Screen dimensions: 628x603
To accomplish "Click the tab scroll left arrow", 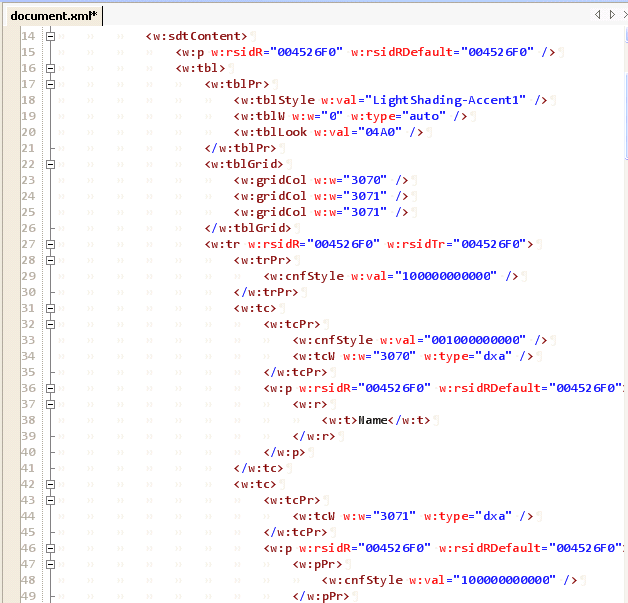I will point(598,15).
